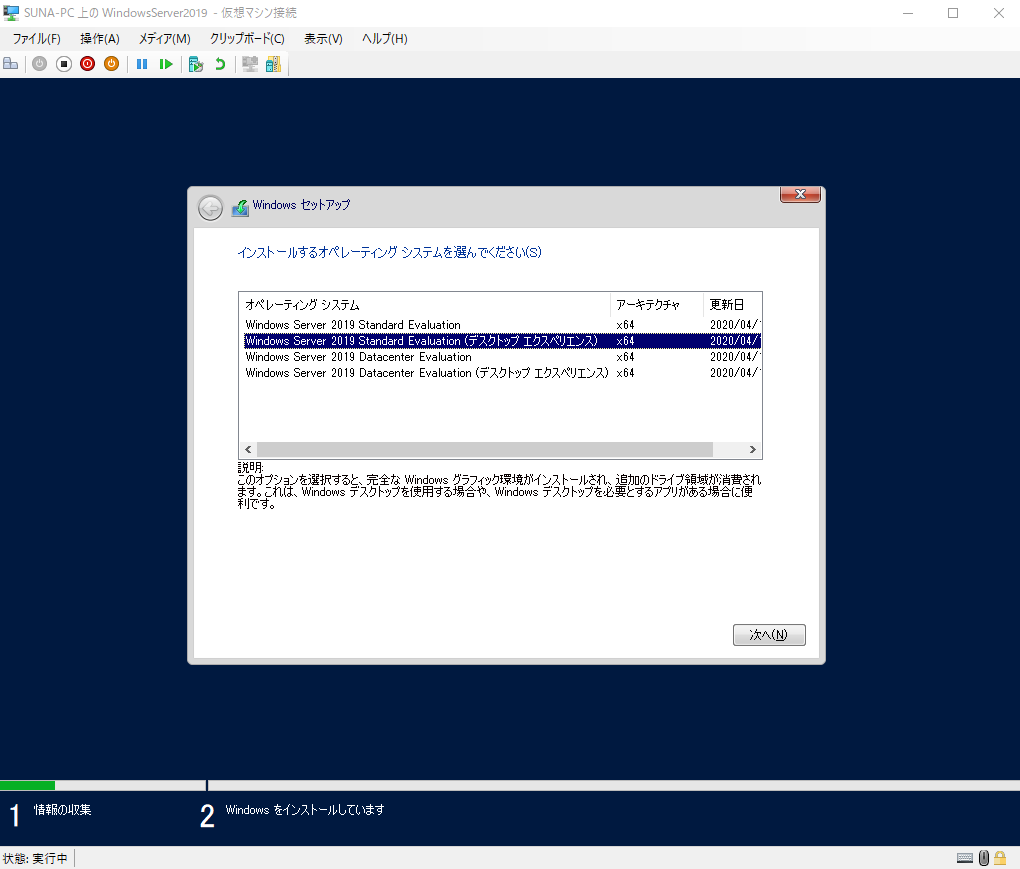Click the mouse icon in the status bar
This screenshot has height=869, width=1020.
click(x=984, y=858)
